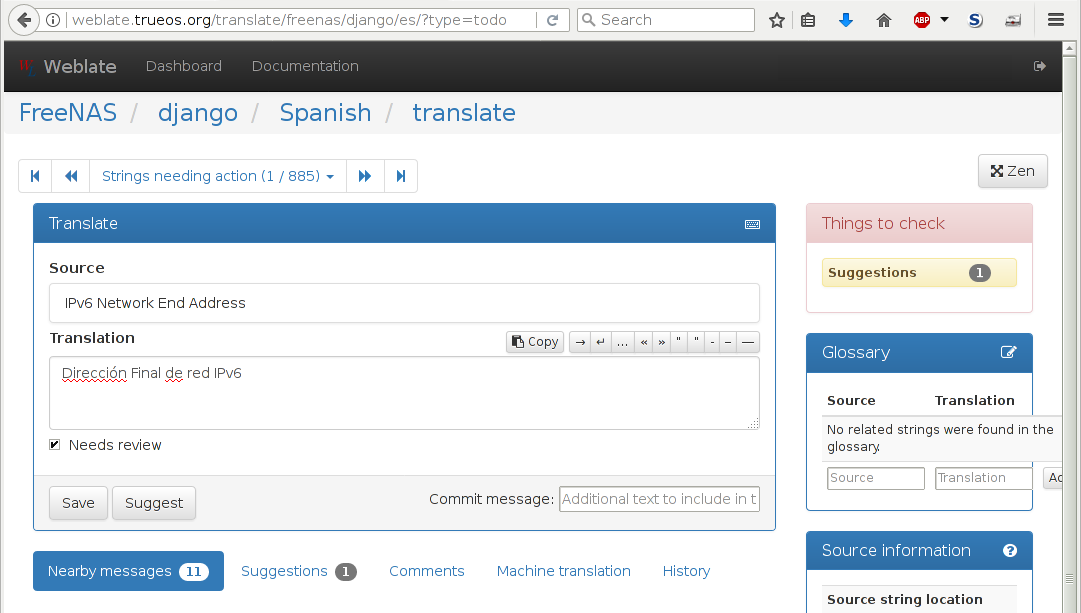Uncheck the Needs review checkbox
The height and width of the screenshot is (613, 1081).
click(54, 444)
